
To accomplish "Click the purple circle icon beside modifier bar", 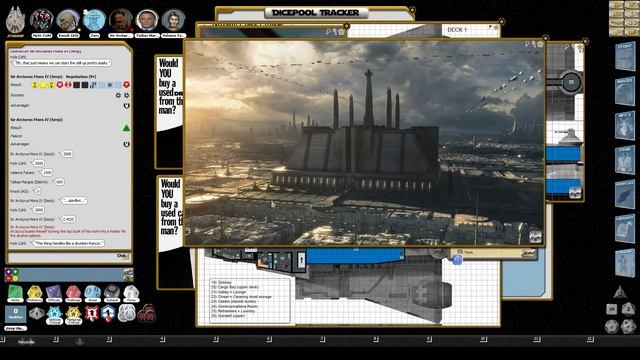I will 8,271.
